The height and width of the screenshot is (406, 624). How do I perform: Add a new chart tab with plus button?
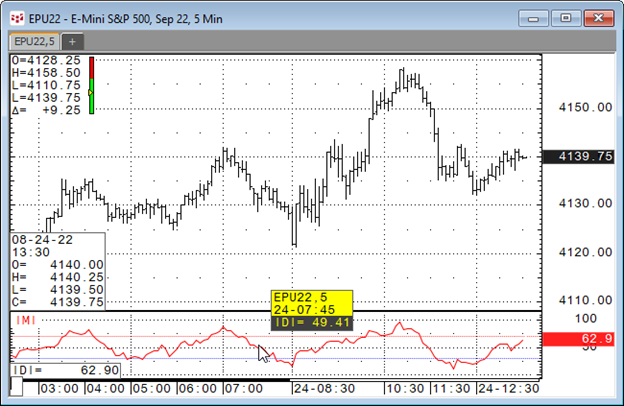[x=73, y=41]
